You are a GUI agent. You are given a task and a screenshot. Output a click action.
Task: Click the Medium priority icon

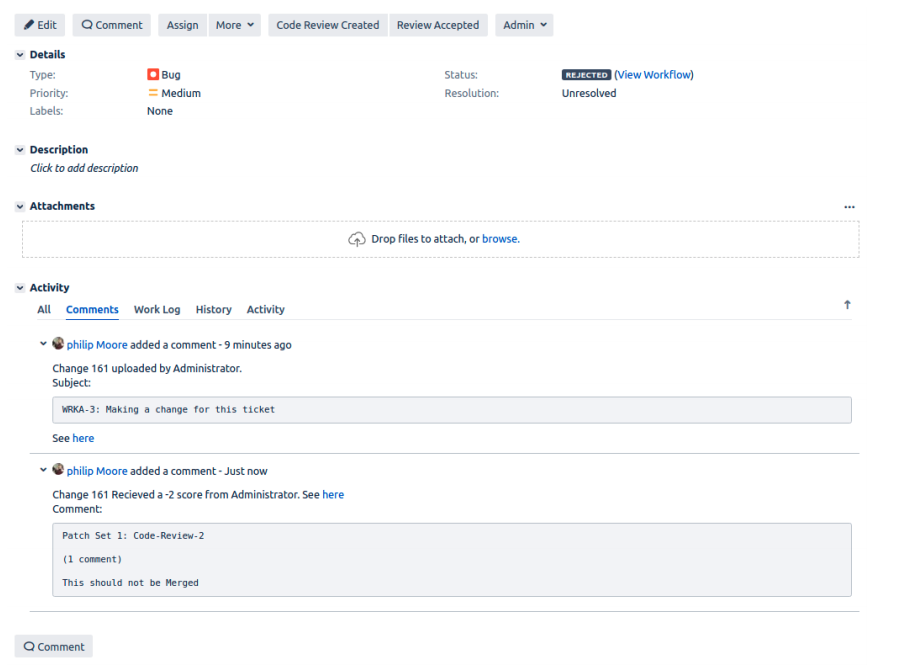[x=154, y=92]
